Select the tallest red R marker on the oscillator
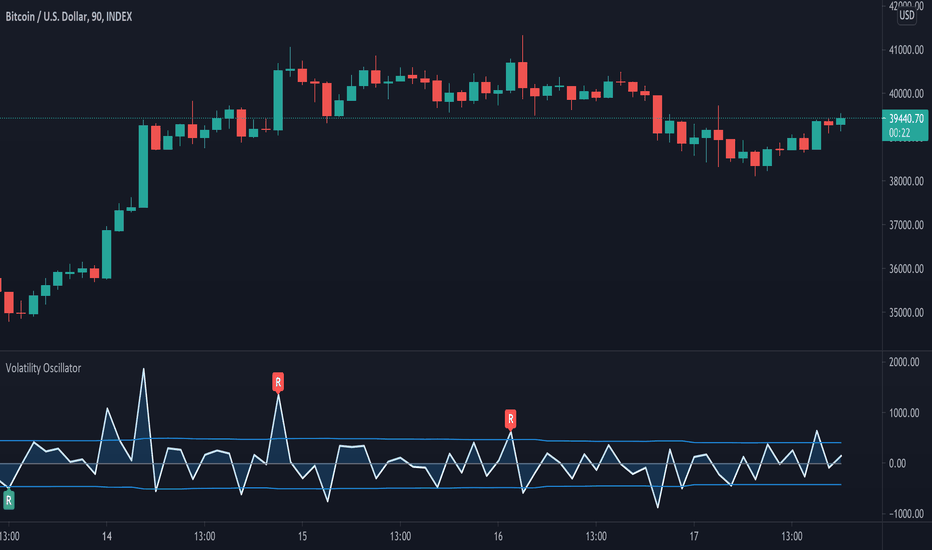Image resolution: width=932 pixels, height=550 pixels. [278, 382]
